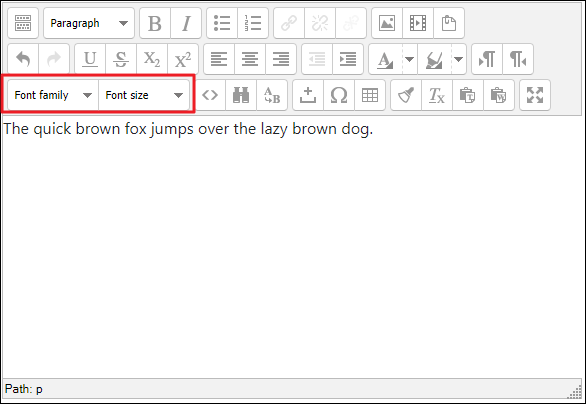The height and width of the screenshot is (404, 586).
Task: Click the insert link icon
Action: [289, 23]
